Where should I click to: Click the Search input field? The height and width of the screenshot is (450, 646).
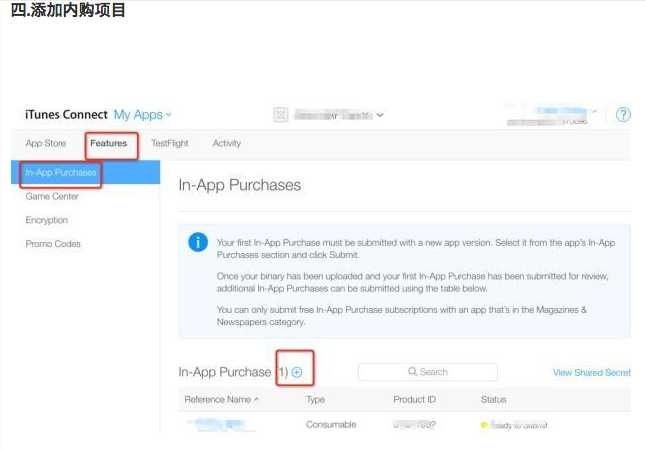click(428, 372)
